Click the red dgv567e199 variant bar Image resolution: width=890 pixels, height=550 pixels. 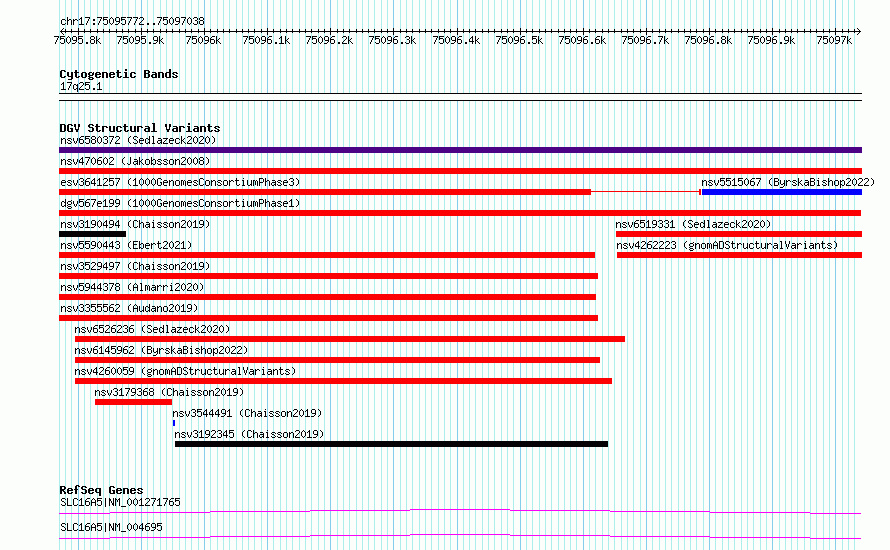[x=460, y=213]
